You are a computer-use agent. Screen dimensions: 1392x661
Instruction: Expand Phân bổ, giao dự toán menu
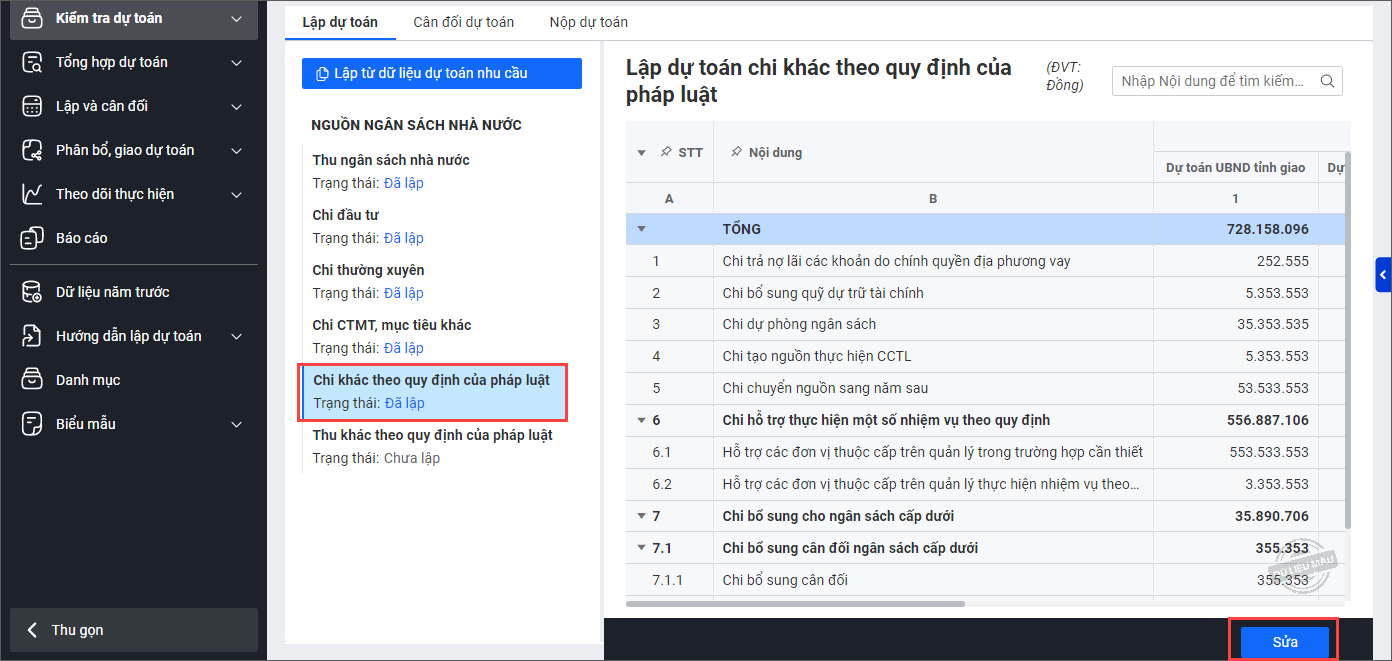pos(236,150)
